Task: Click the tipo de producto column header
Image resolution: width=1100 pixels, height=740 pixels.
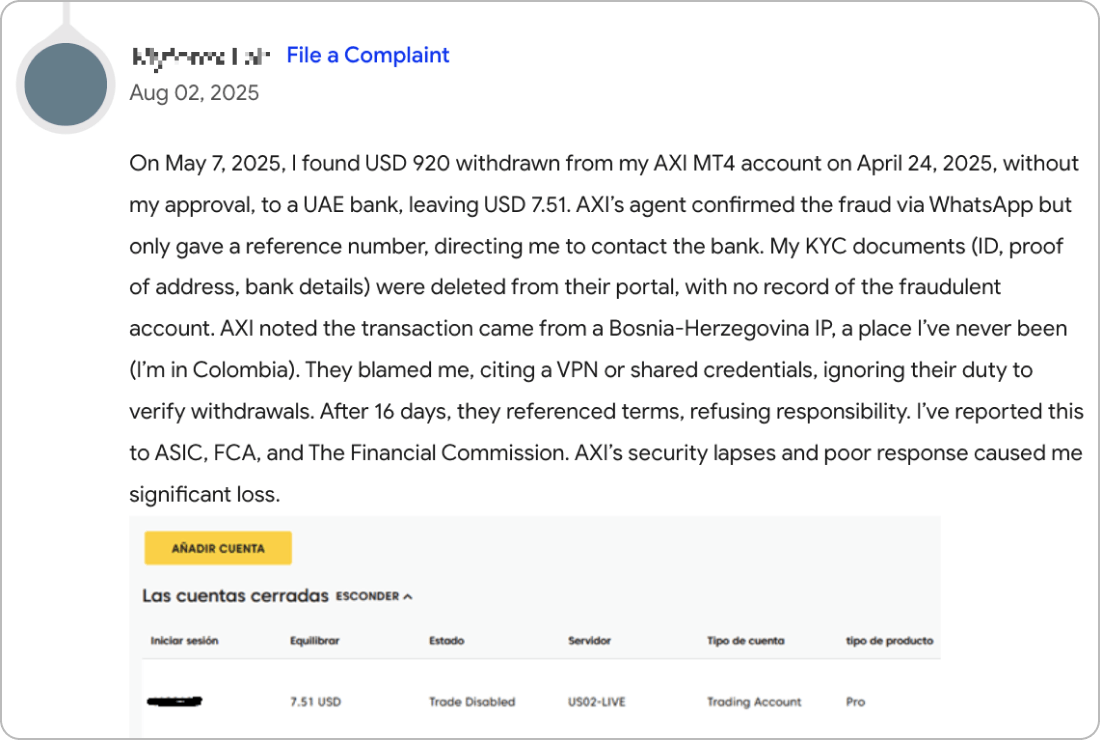Action: tap(889, 641)
